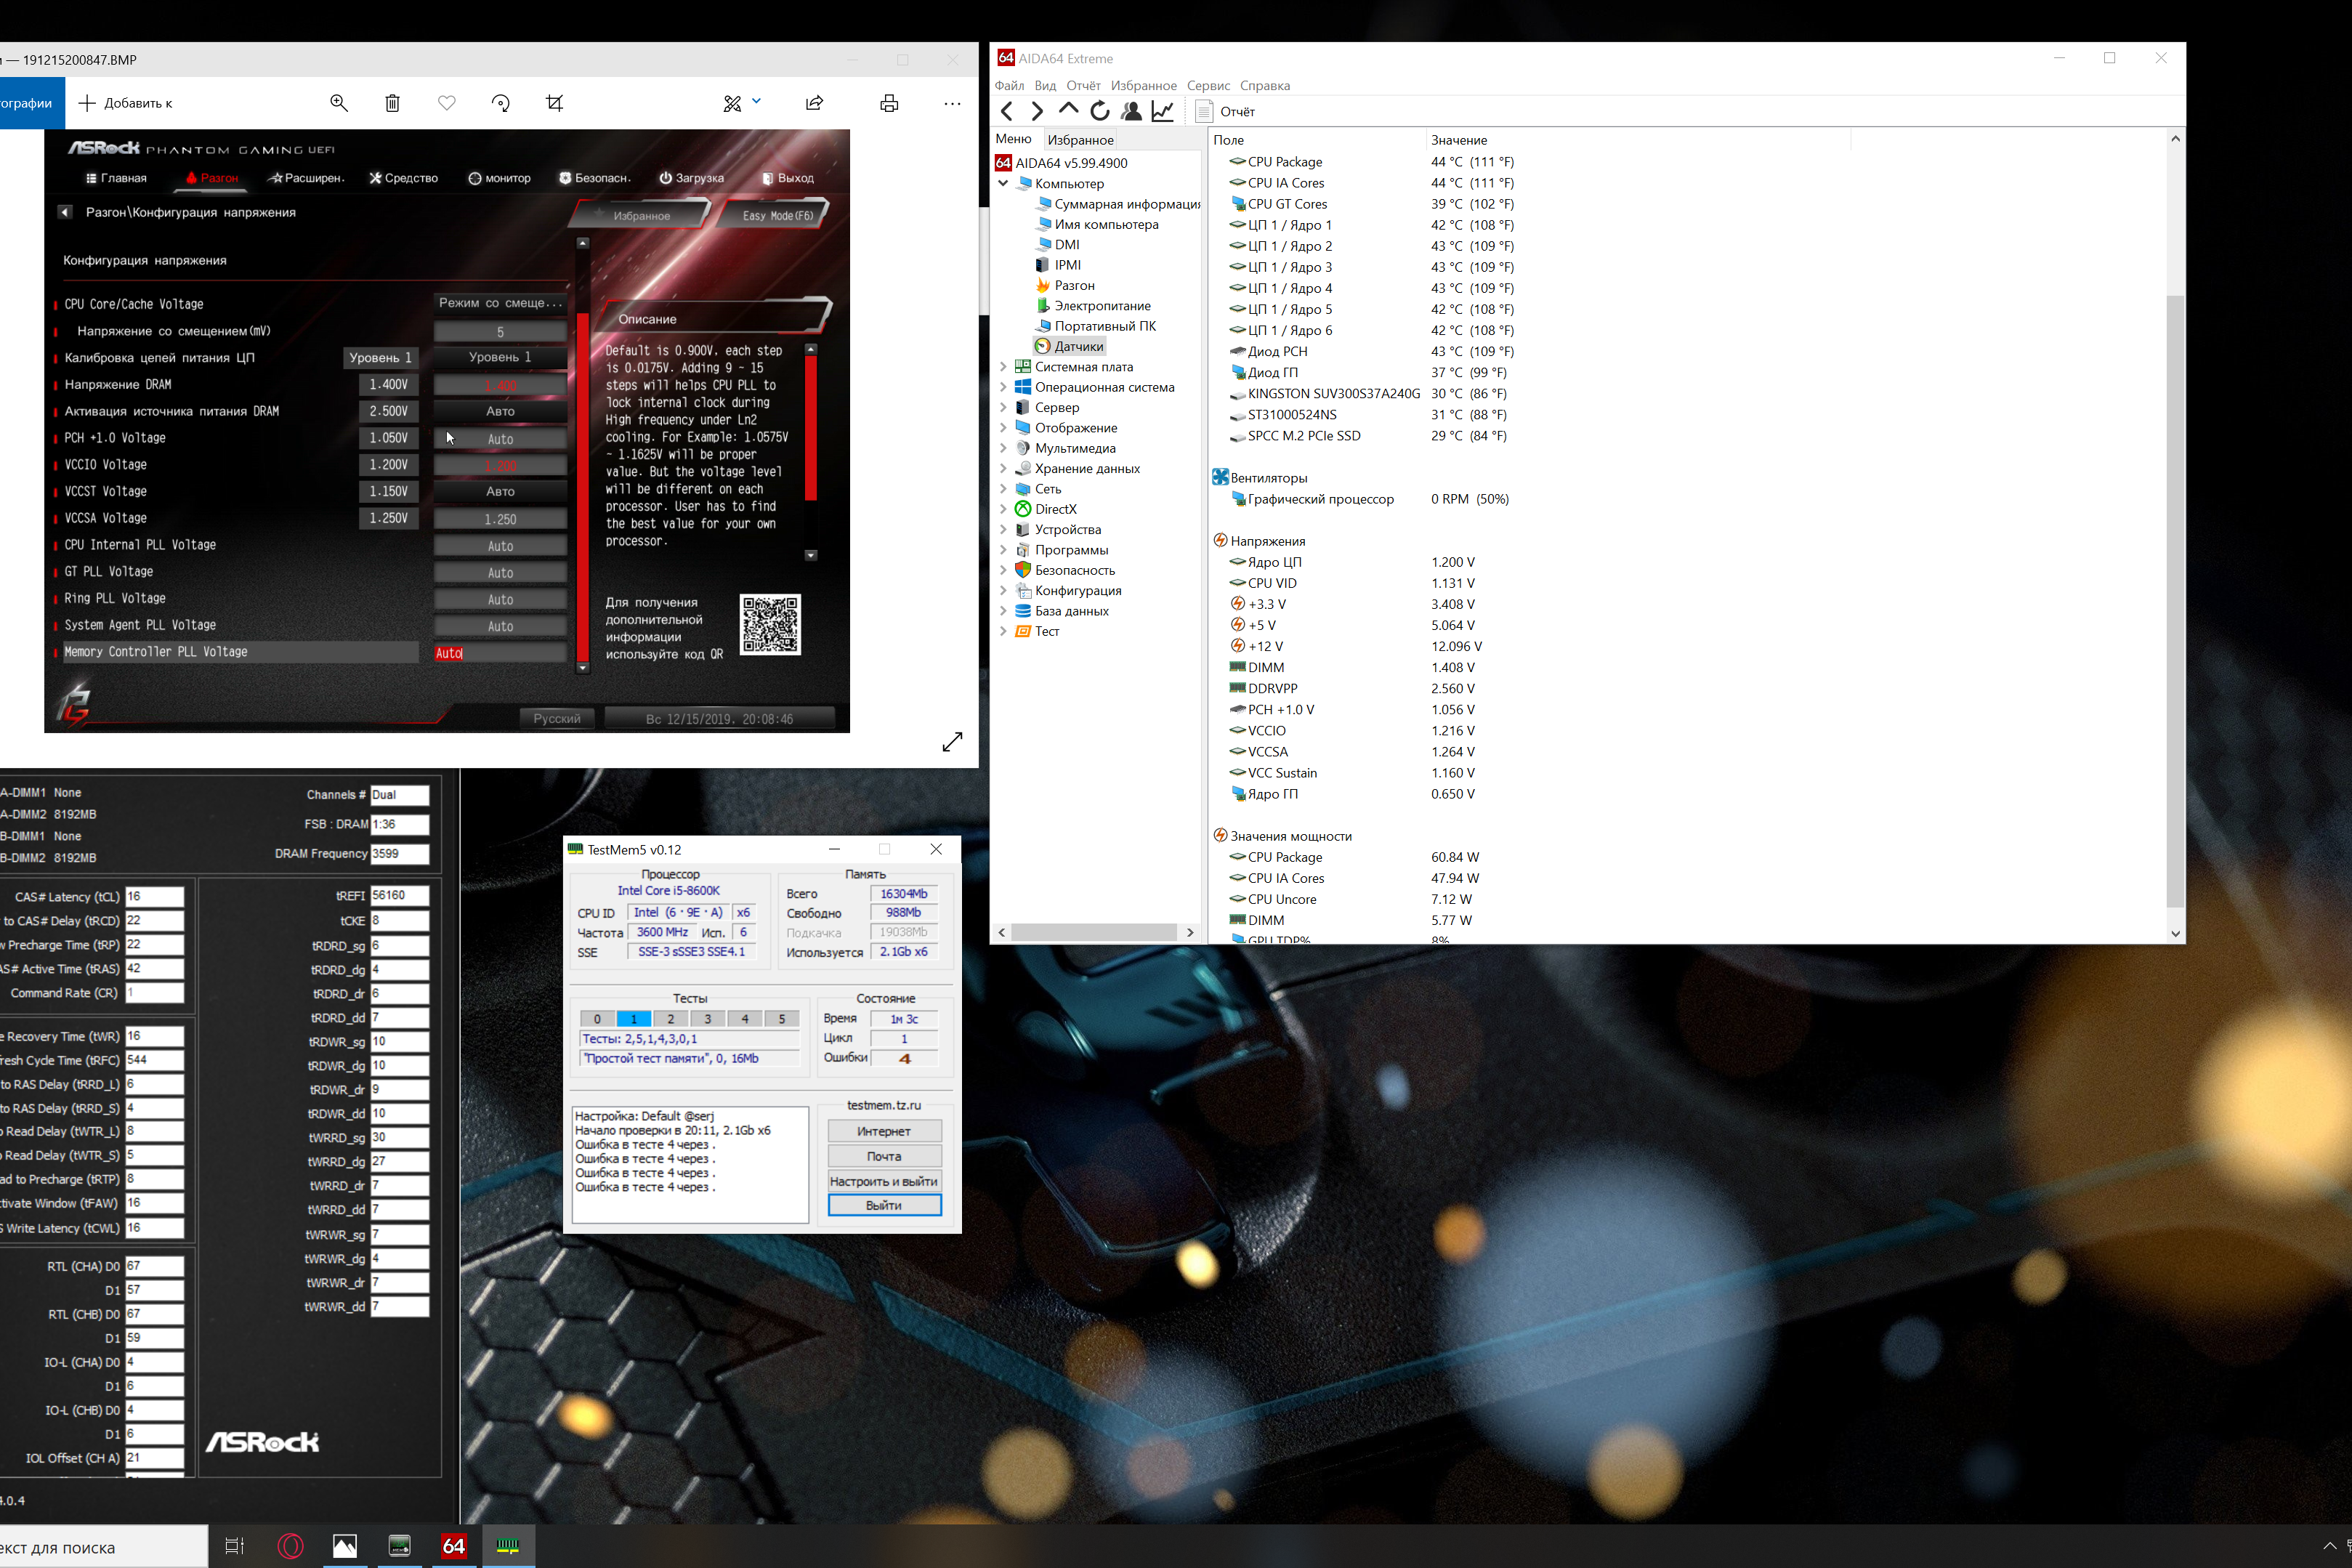The width and height of the screenshot is (2352, 1568).
Task: Delete photo with the trash icon
Action: pos(393,103)
